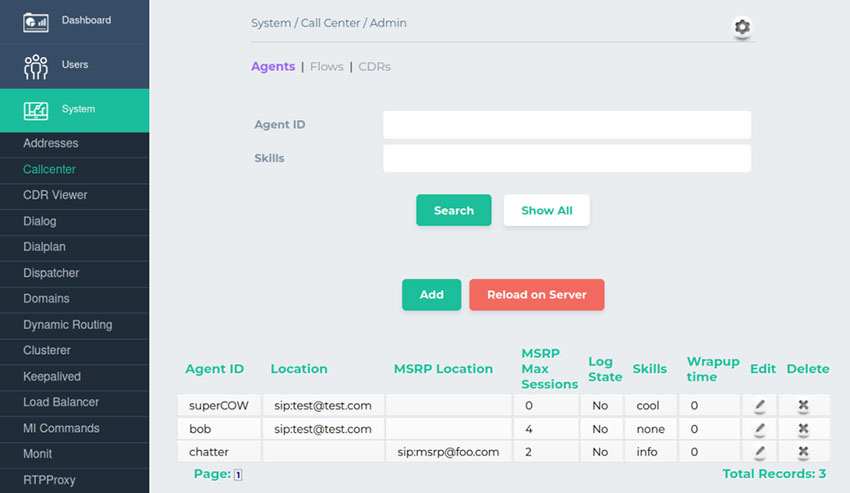Click the Search button
The height and width of the screenshot is (493, 850).
[x=453, y=211]
